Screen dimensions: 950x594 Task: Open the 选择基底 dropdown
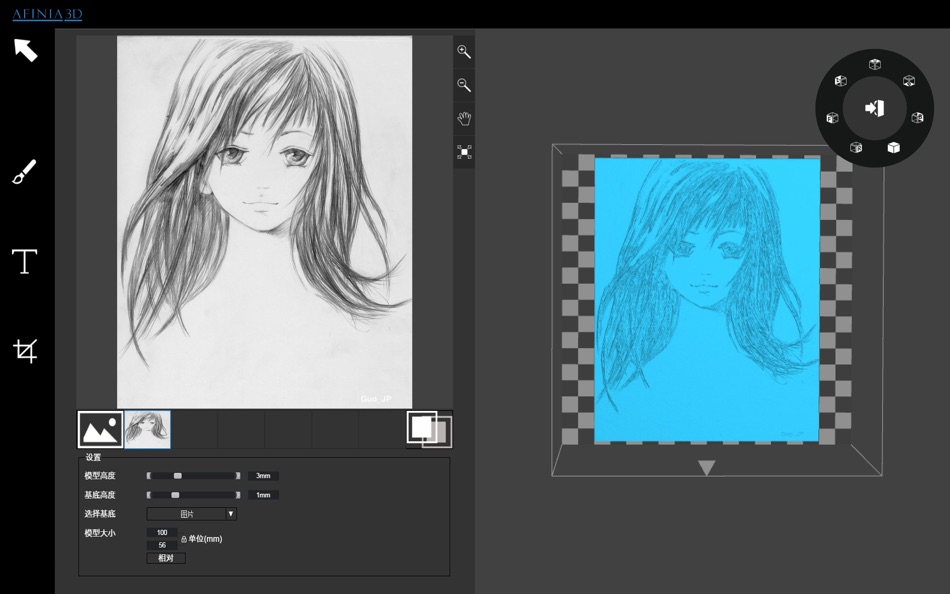coord(191,514)
